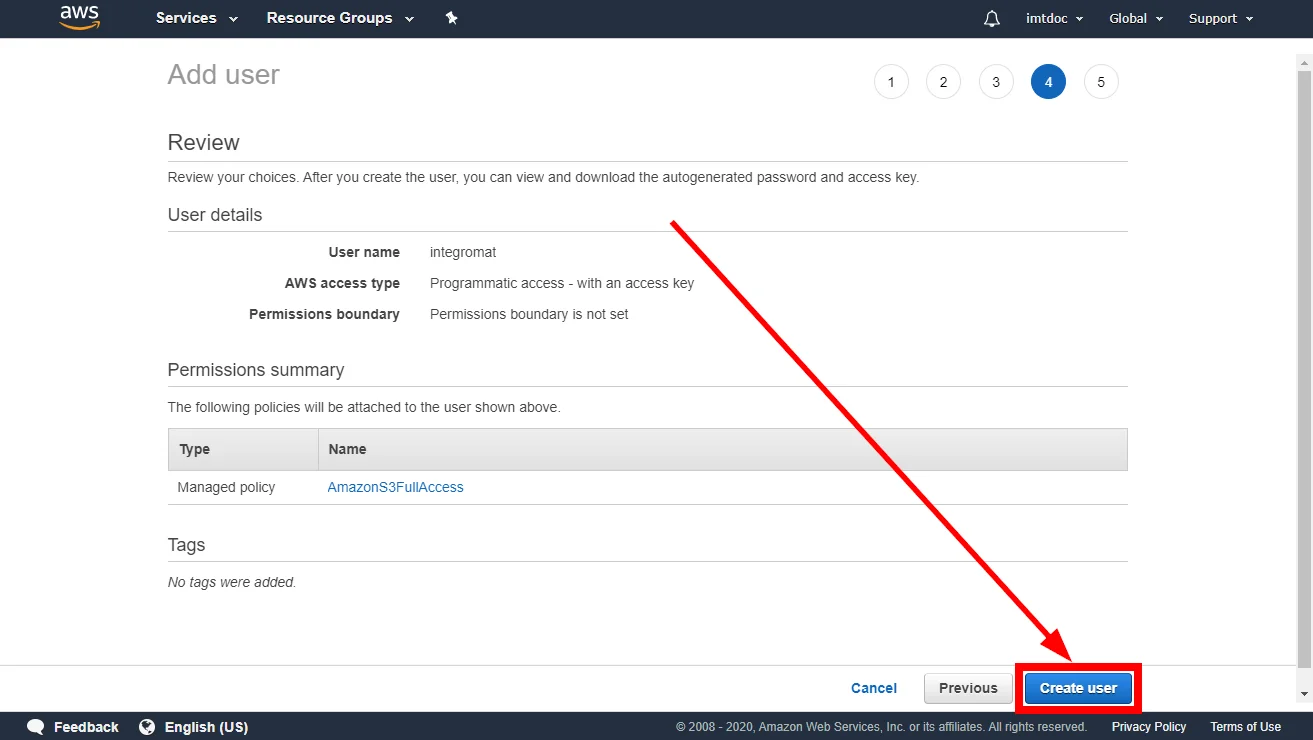Go to wizard step 2 circle
The width and height of the screenshot is (1313, 740).
[943, 82]
